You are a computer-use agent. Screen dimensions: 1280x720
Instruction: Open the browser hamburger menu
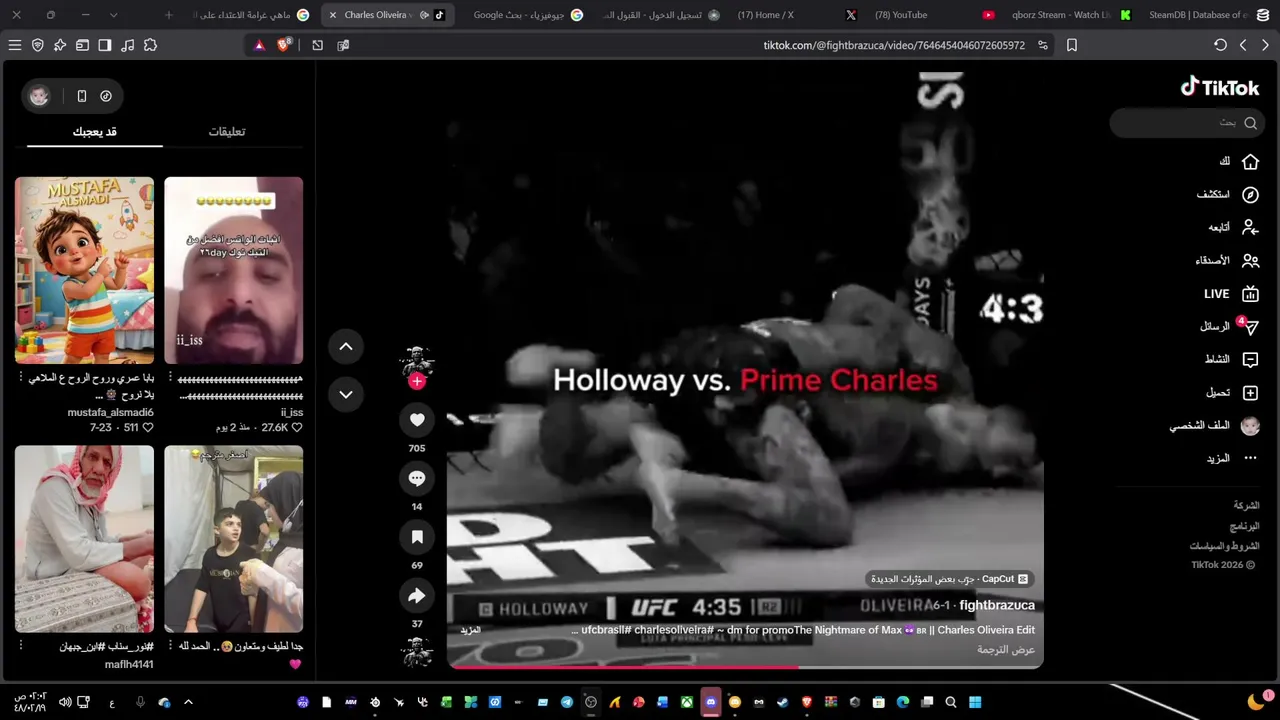coord(15,45)
